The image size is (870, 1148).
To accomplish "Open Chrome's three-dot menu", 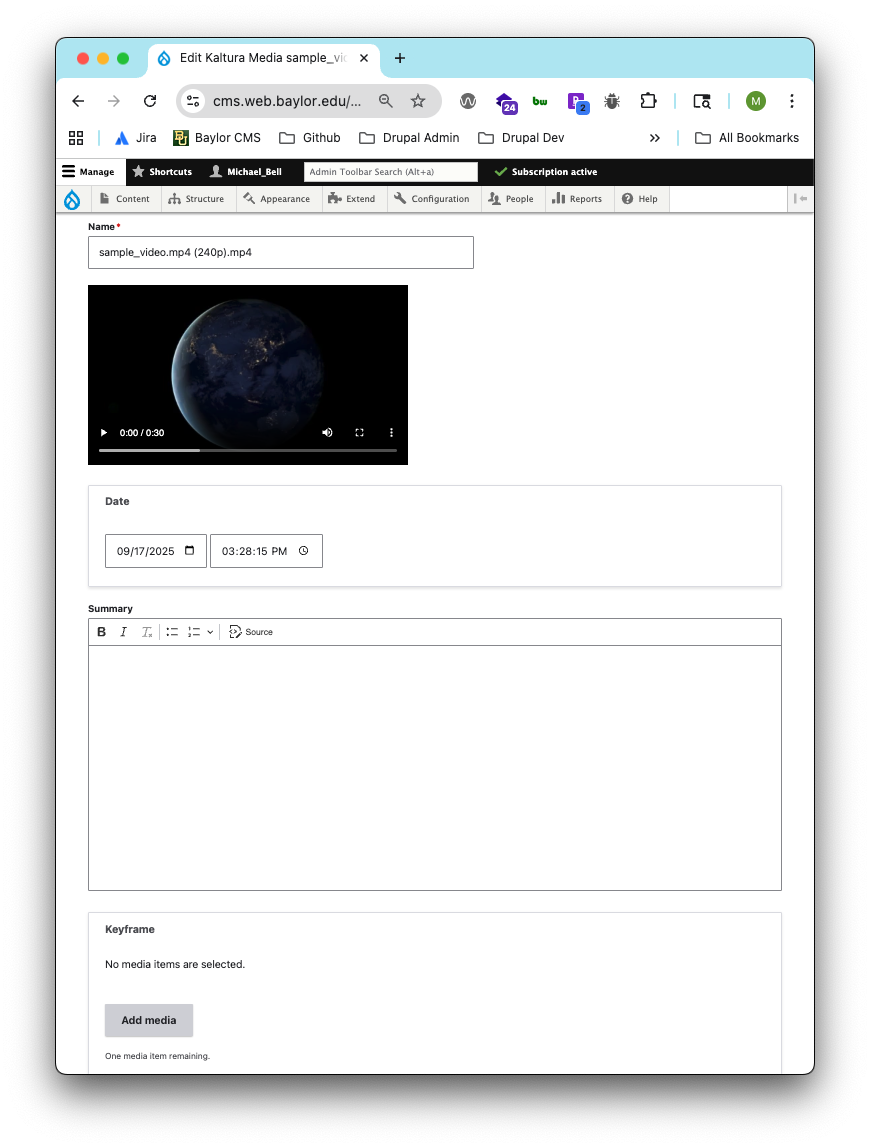I will [x=792, y=101].
